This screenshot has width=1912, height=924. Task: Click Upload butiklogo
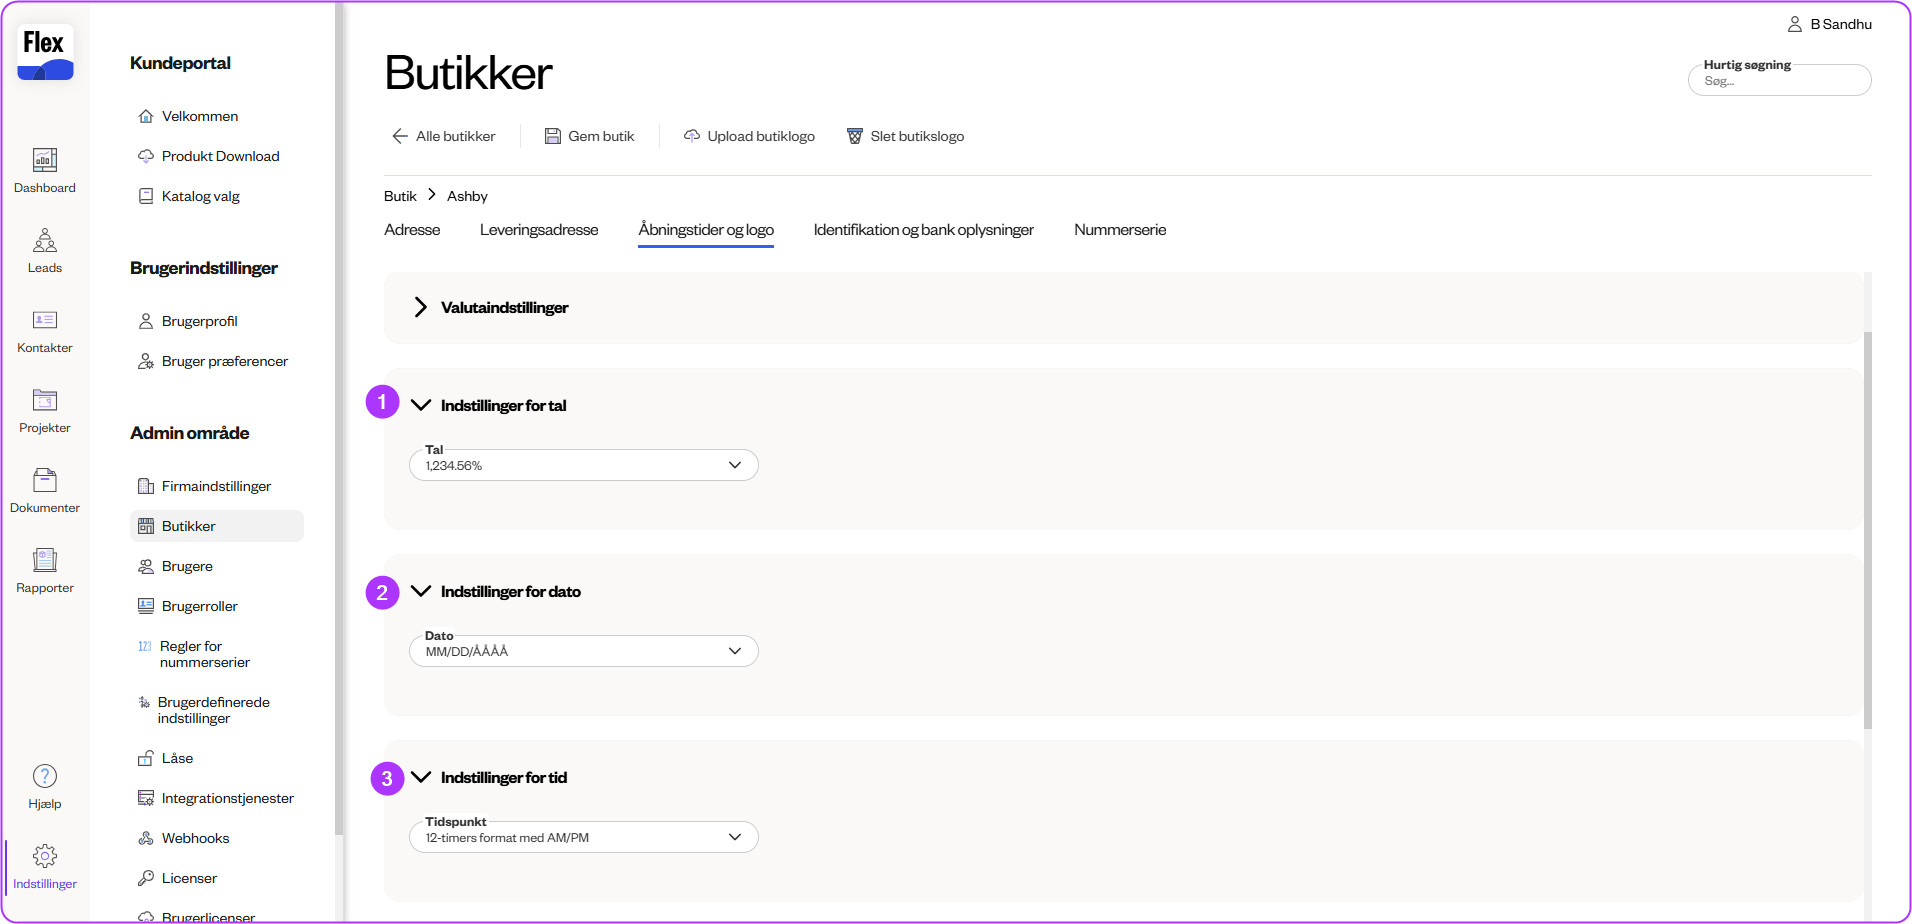[x=749, y=136]
